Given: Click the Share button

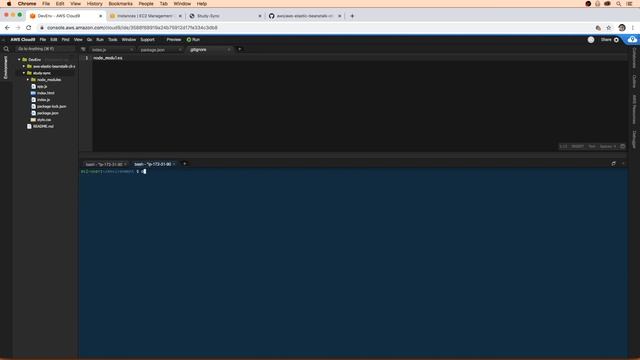Looking at the screenshot, I should pos(606,40).
